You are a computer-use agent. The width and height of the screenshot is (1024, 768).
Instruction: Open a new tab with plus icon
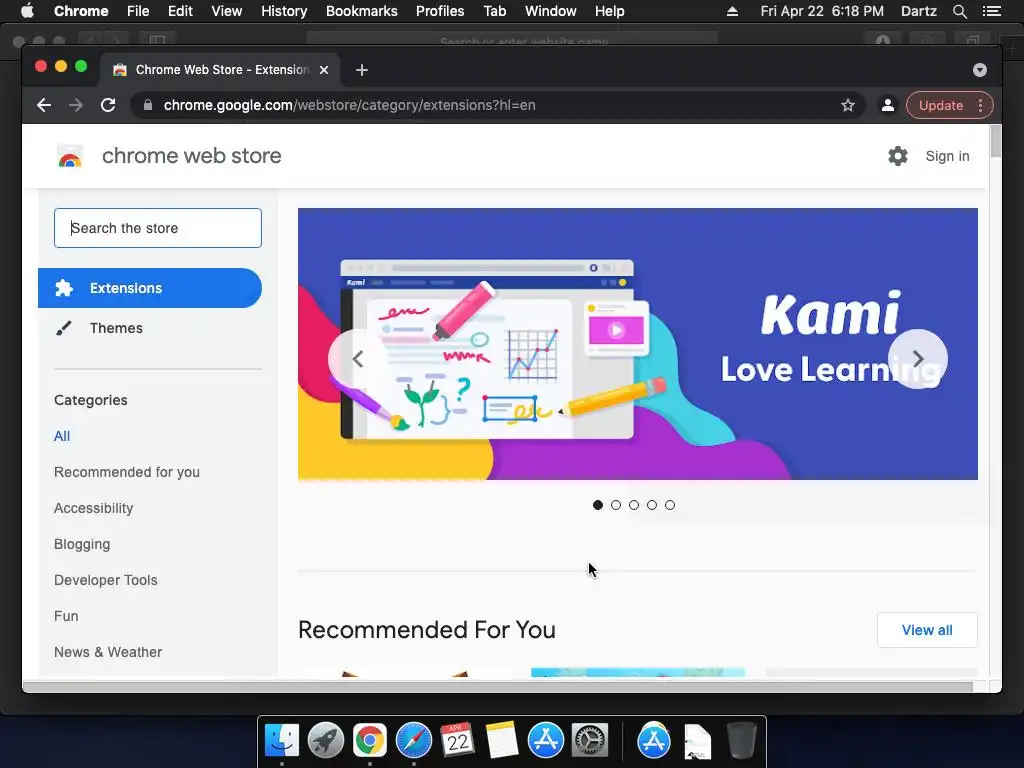[362, 70]
